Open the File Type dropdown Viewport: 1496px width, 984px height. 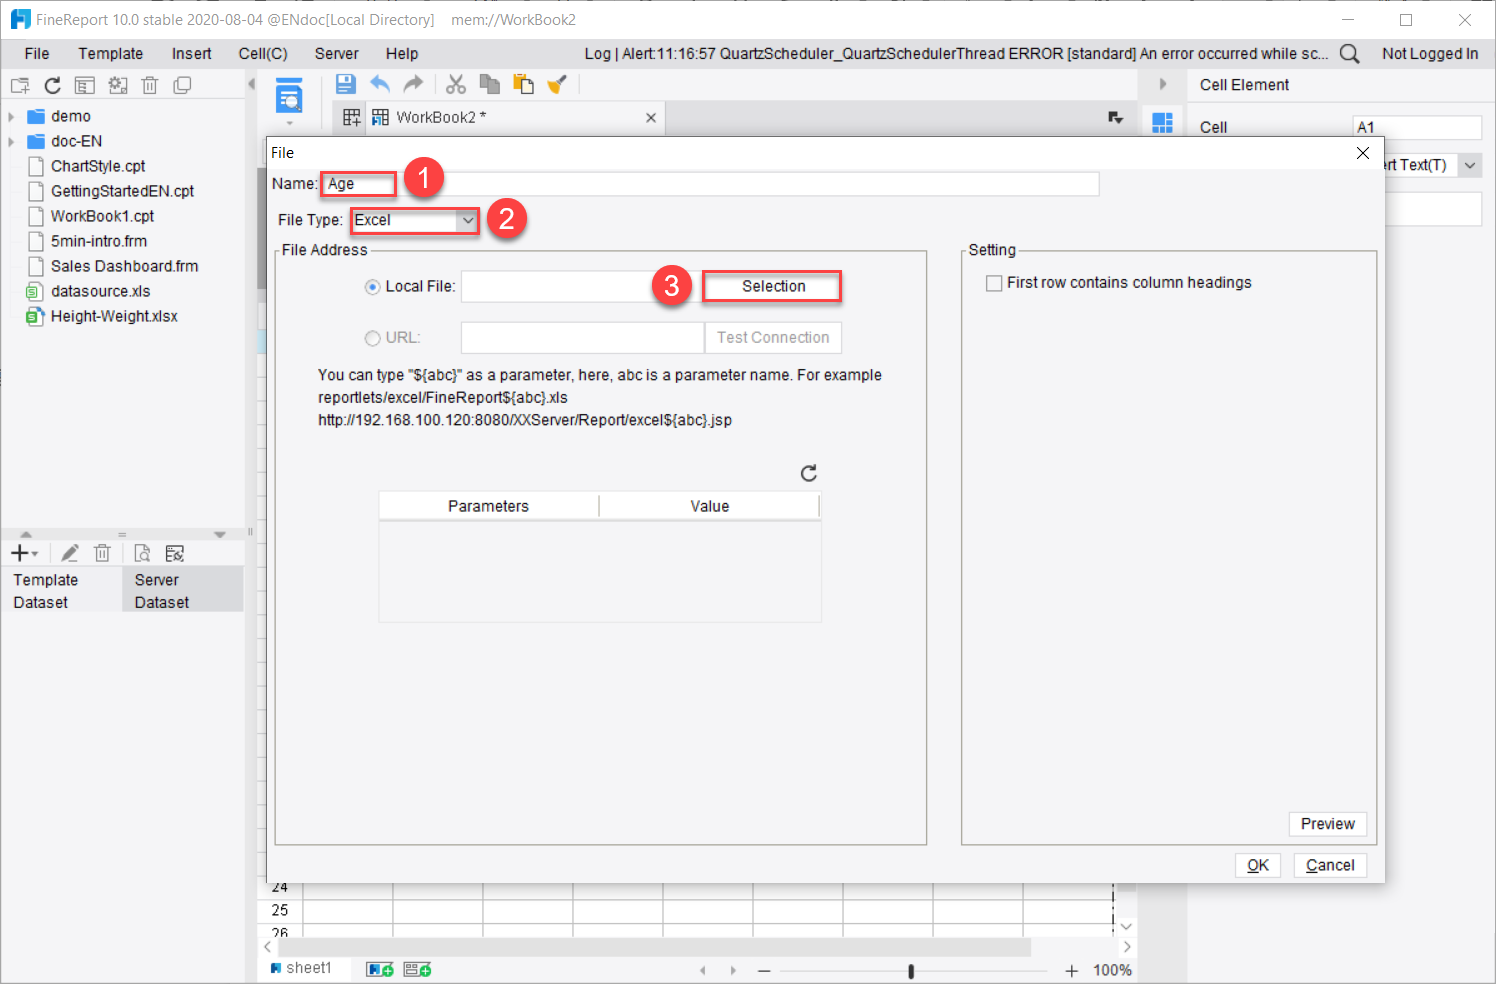click(468, 220)
